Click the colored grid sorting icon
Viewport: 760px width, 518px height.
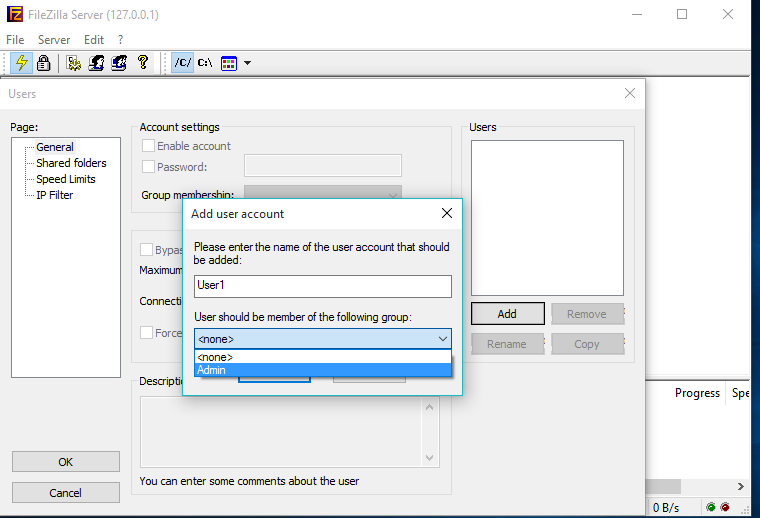[x=228, y=62]
